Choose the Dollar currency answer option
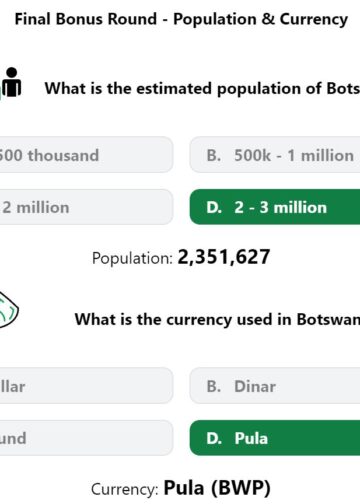The width and height of the screenshot is (360, 504). [86, 386]
